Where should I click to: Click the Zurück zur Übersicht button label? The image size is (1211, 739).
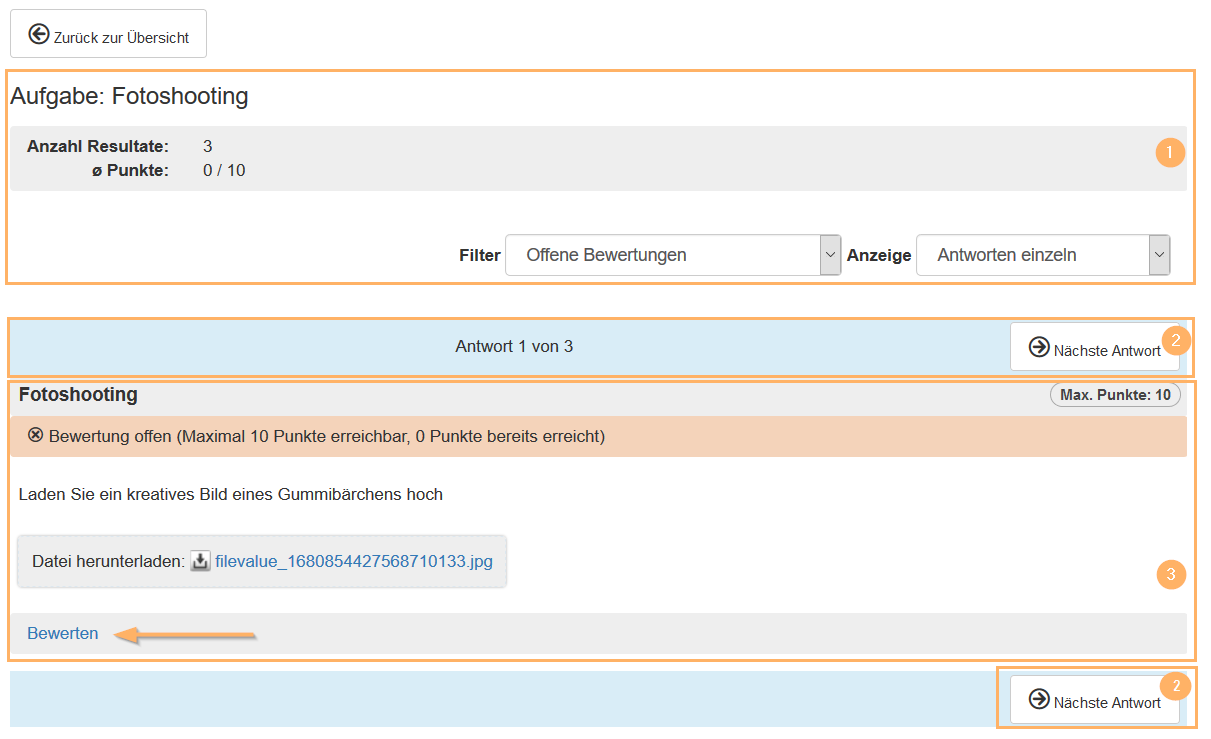pos(121,38)
